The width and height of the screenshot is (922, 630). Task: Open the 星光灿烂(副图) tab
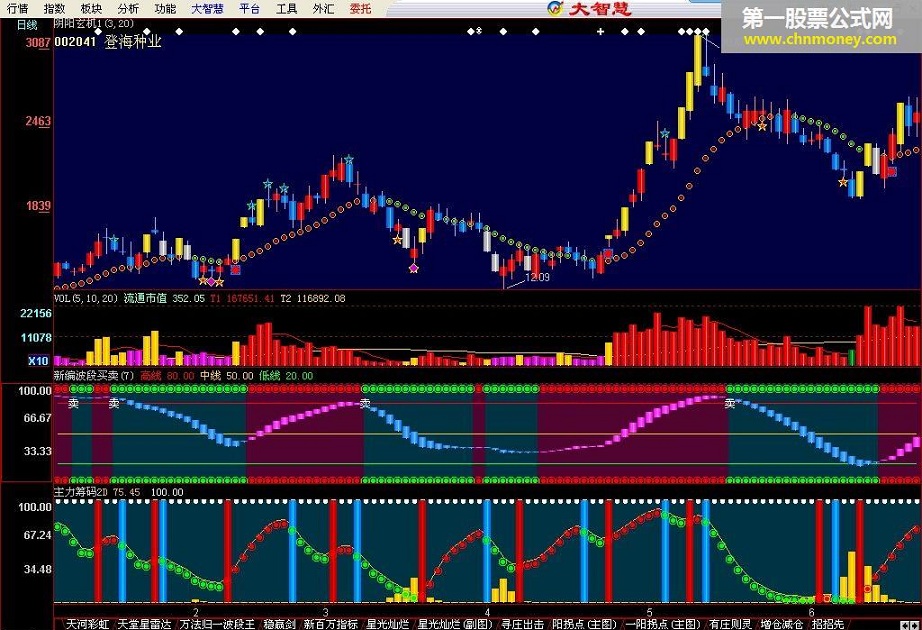coord(455,624)
